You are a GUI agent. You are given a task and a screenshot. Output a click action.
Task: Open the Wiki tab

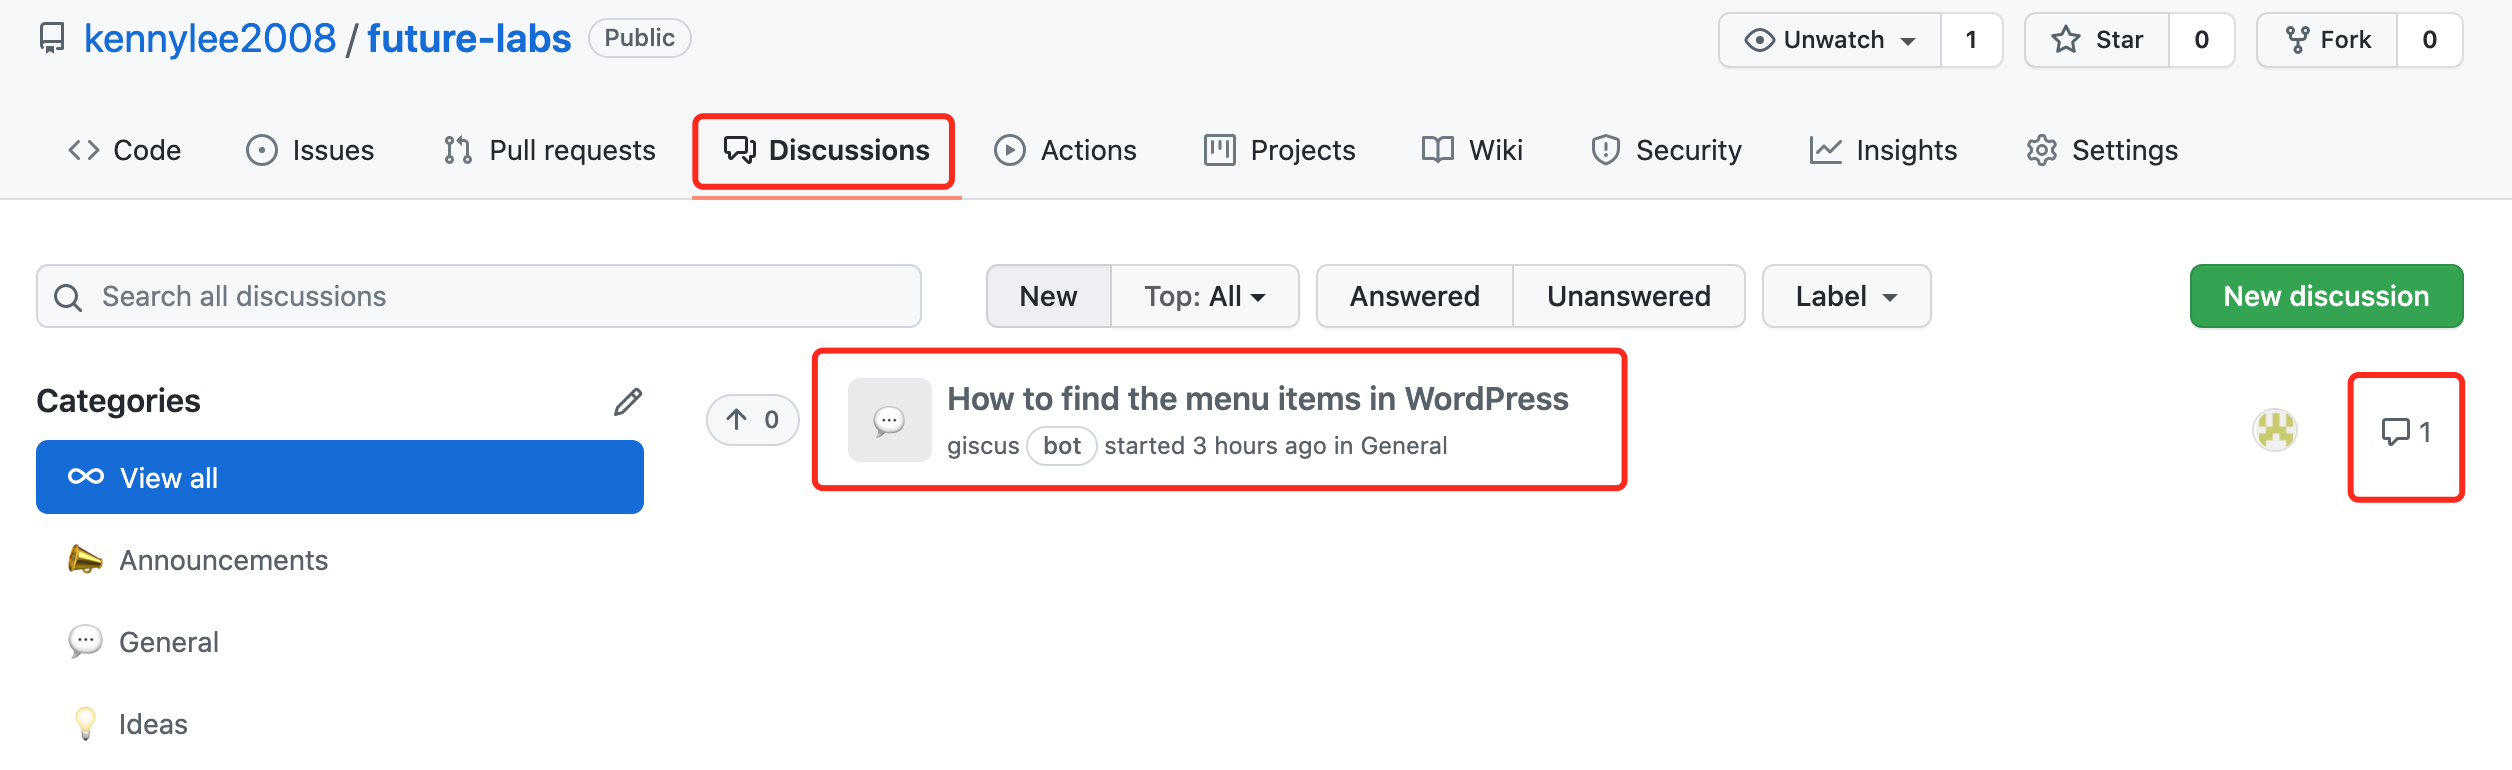point(1472,150)
